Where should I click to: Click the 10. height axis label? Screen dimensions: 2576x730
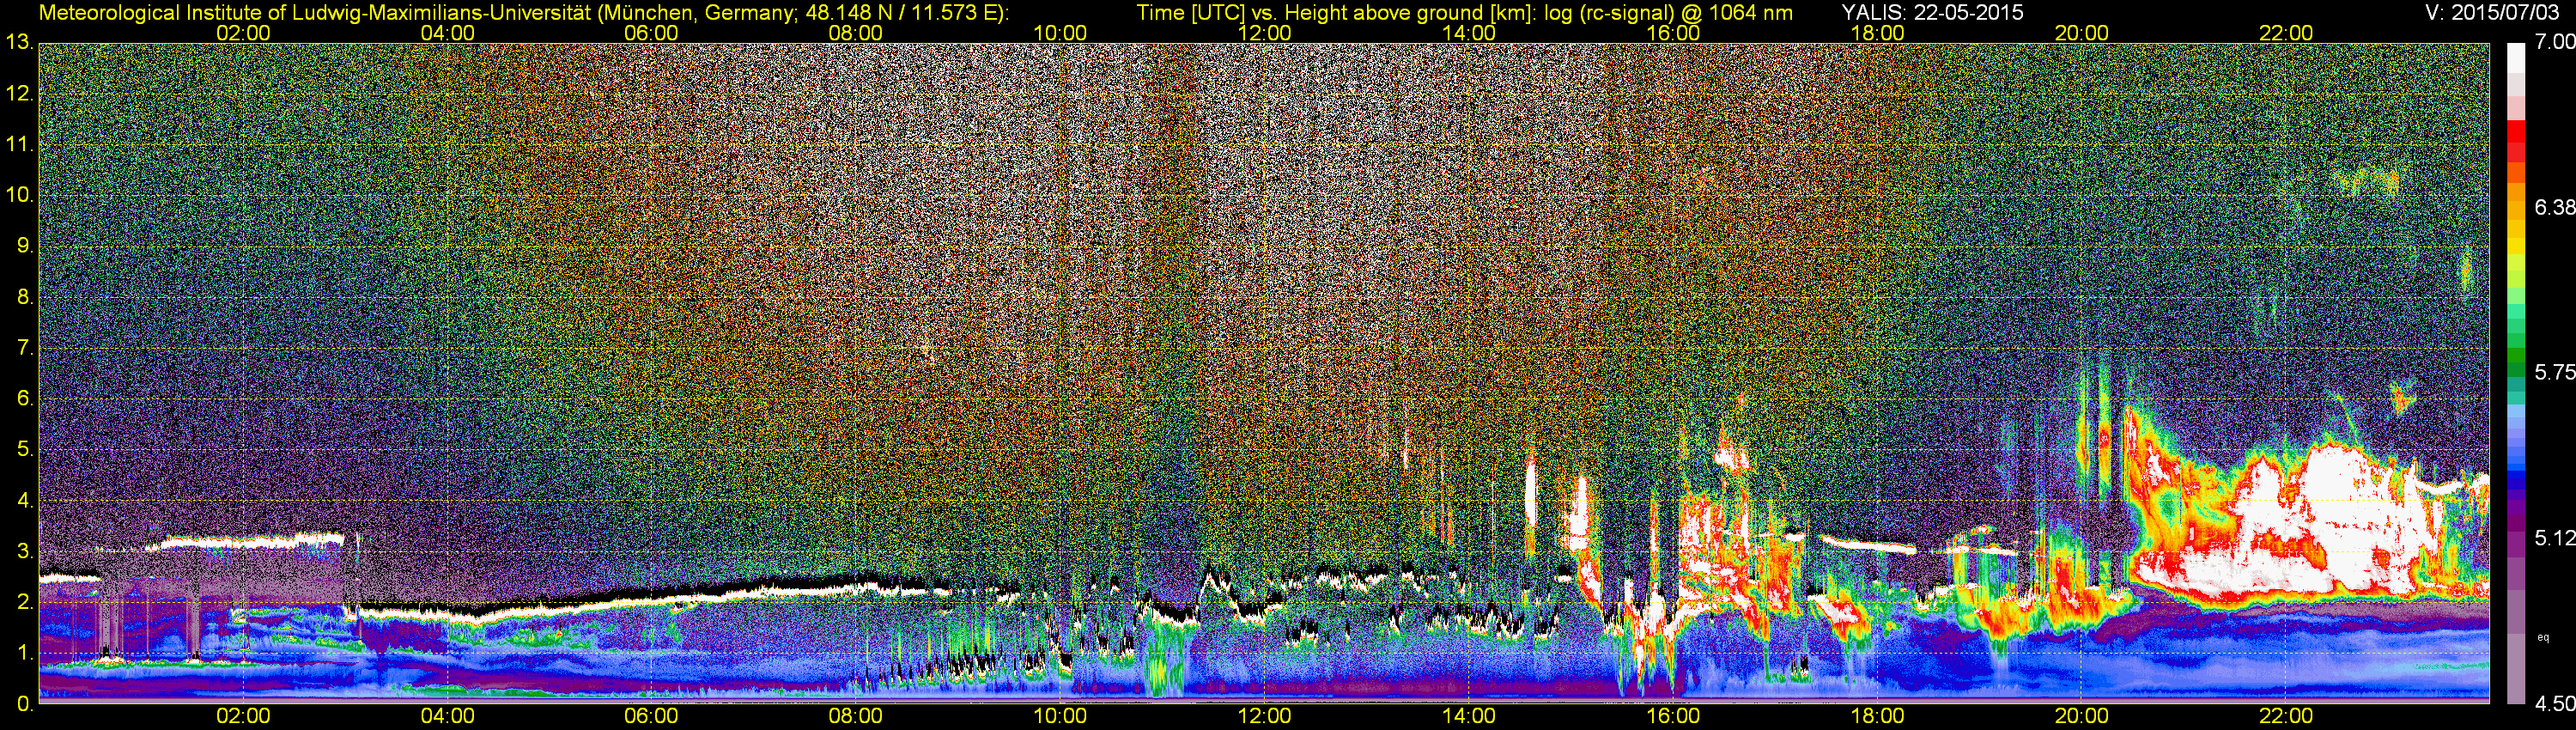click(19, 195)
